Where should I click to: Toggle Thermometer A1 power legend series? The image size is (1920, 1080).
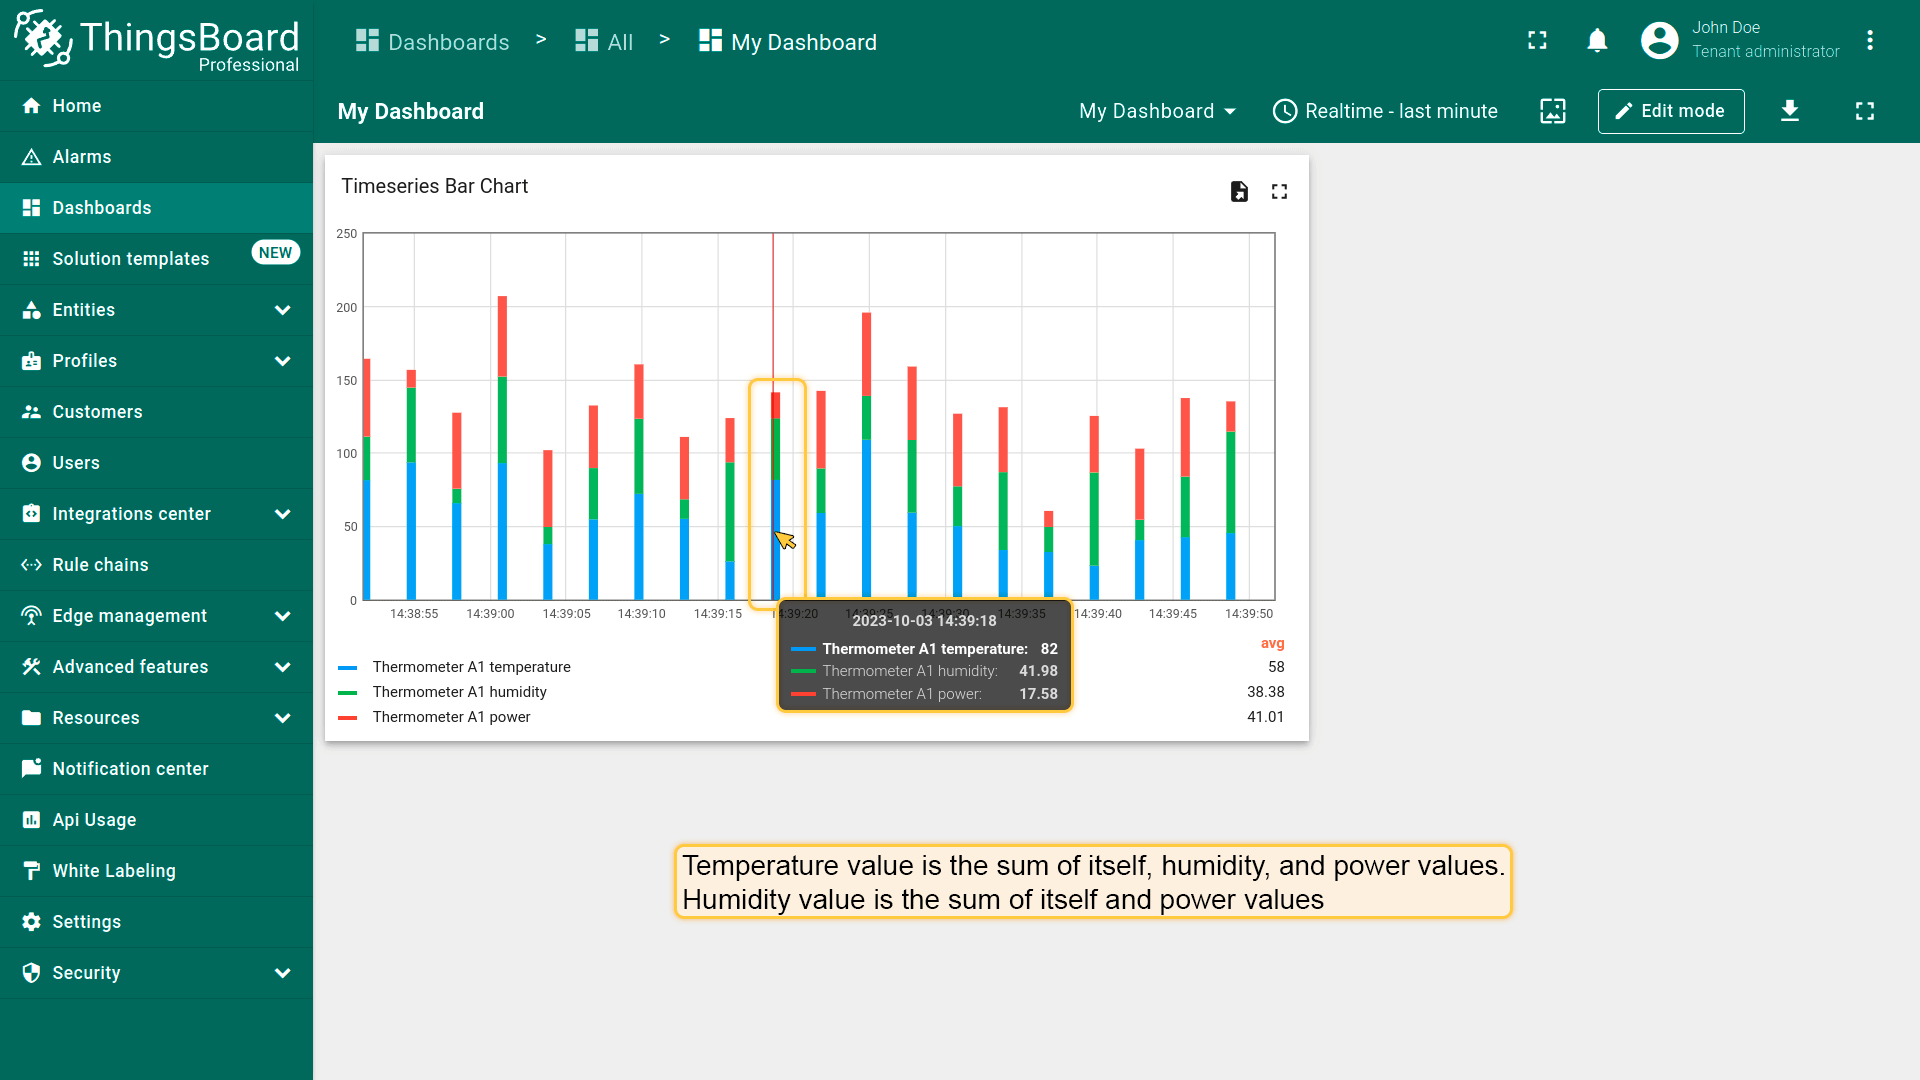451,717
